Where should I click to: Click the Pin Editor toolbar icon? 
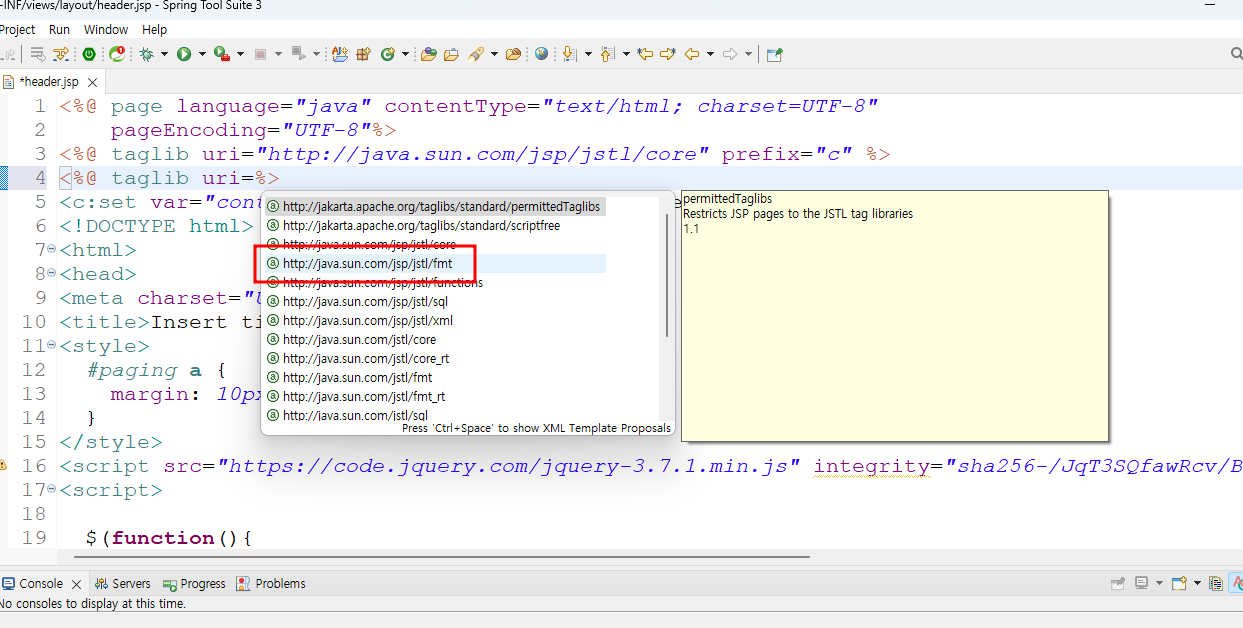[x=774, y=54]
